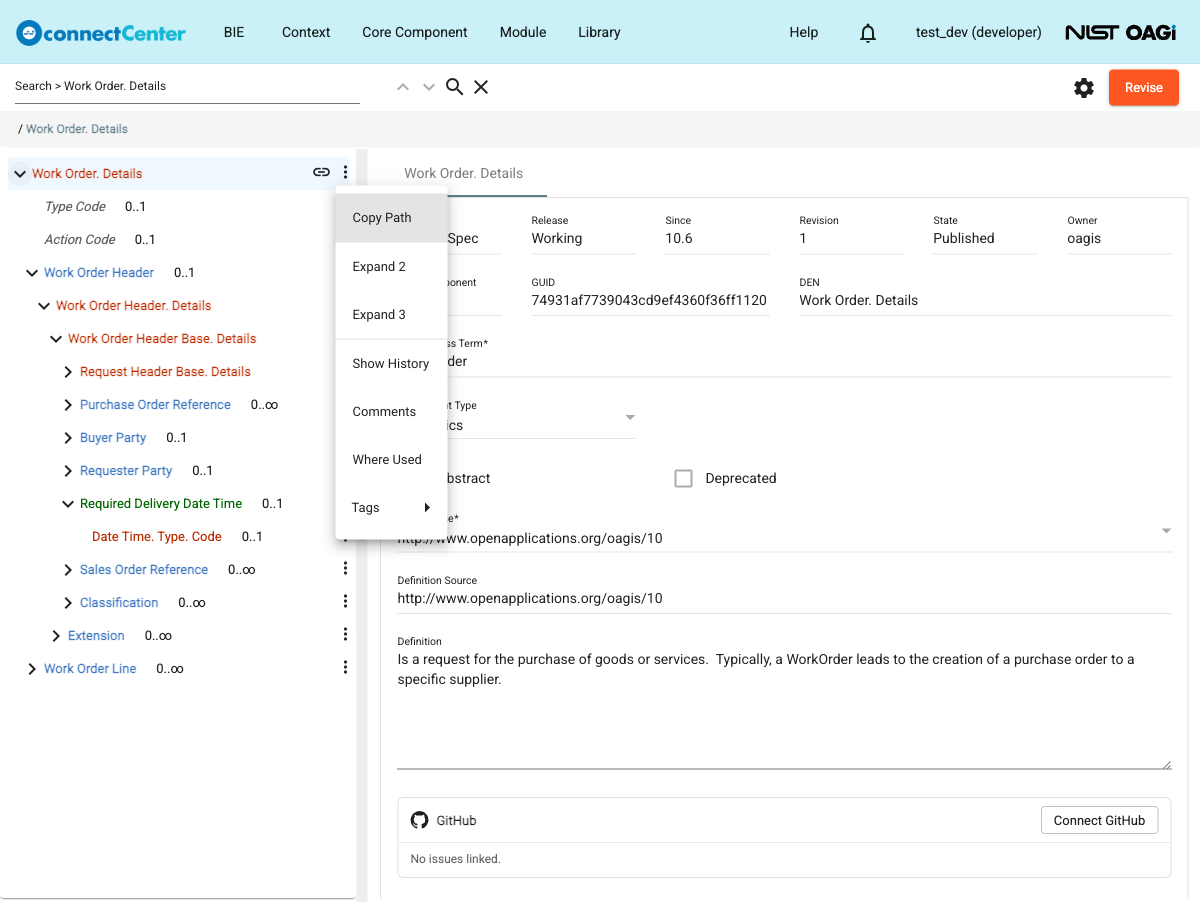Expand the Sales Order Reference node

point(68,570)
